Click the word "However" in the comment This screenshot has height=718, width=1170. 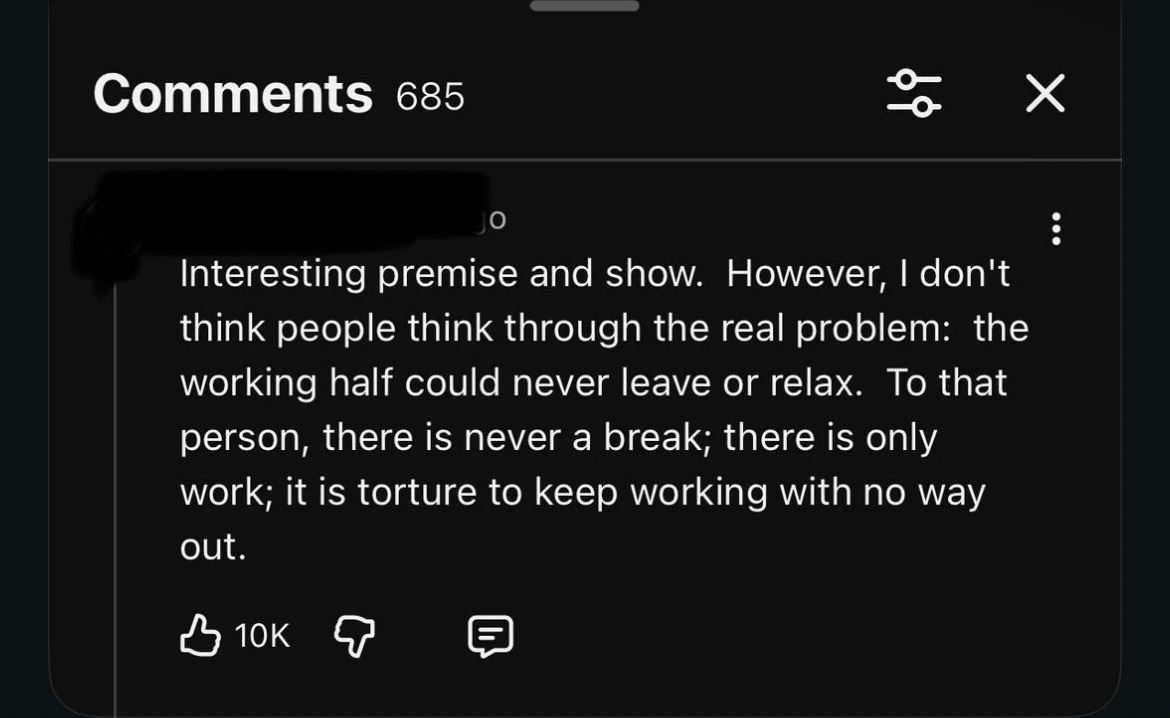click(803, 273)
